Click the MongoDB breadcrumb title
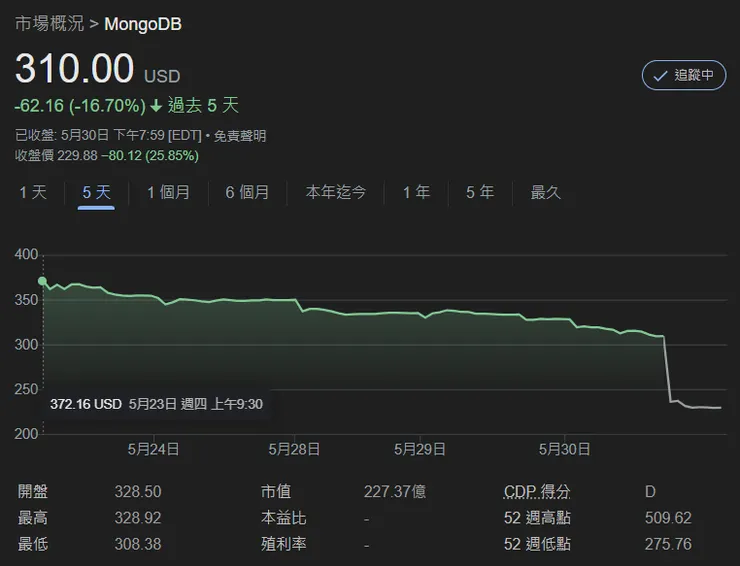740x566 pixels. 143,24
